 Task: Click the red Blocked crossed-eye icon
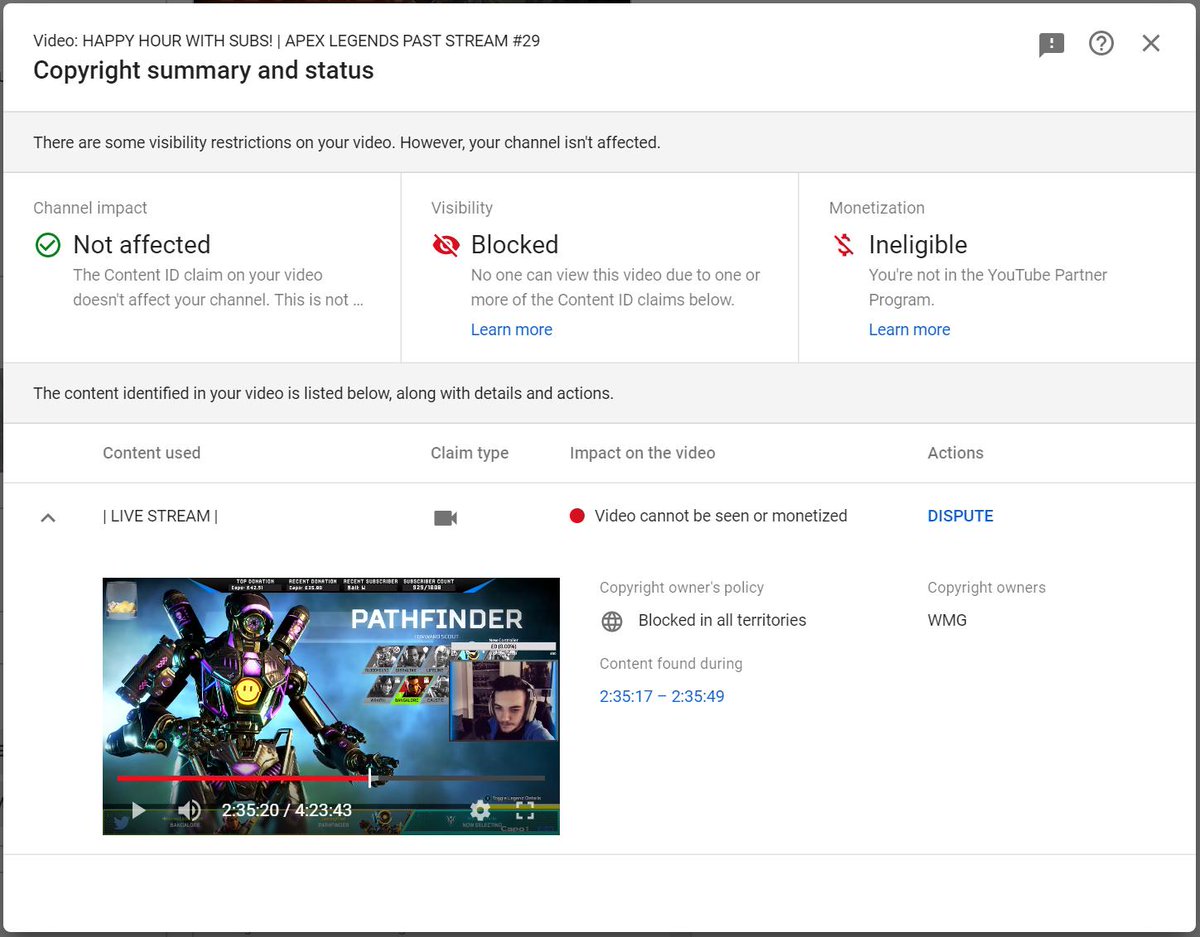445,245
